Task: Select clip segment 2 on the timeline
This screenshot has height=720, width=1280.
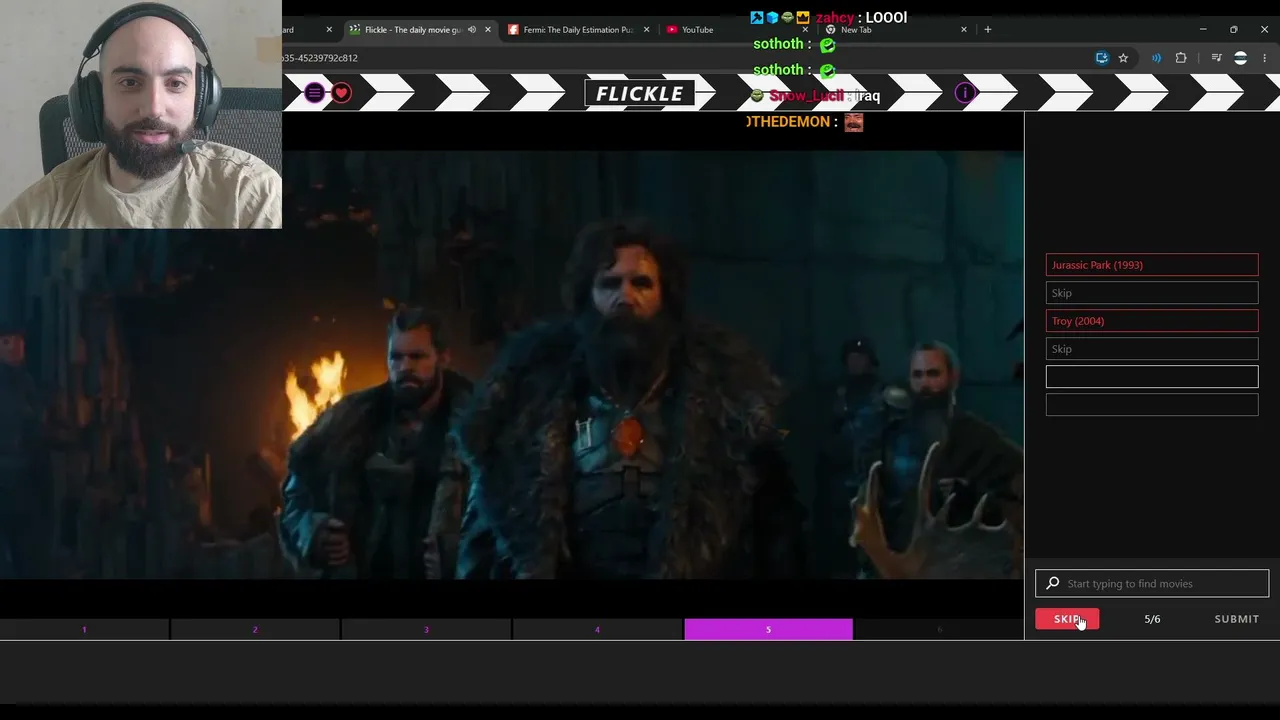Action: click(x=255, y=629)
